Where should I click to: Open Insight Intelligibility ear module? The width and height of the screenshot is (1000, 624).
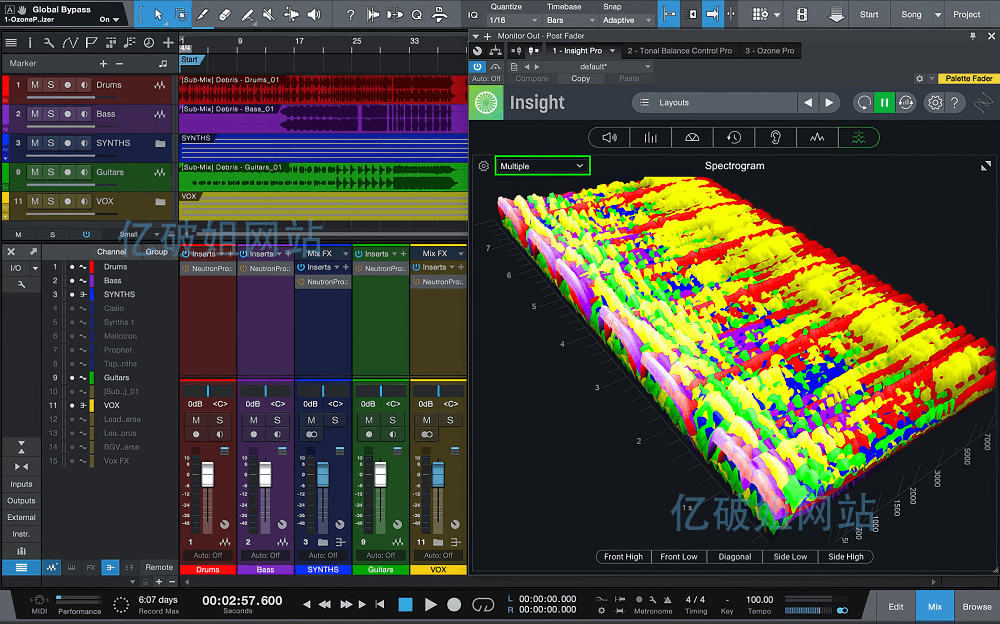point(776,137)
